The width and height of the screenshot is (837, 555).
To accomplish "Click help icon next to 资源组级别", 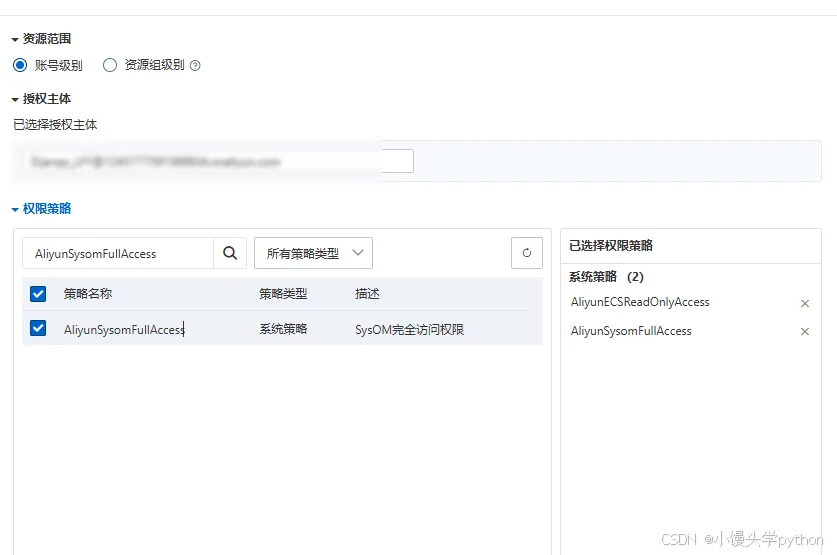I will click(195, 66).
